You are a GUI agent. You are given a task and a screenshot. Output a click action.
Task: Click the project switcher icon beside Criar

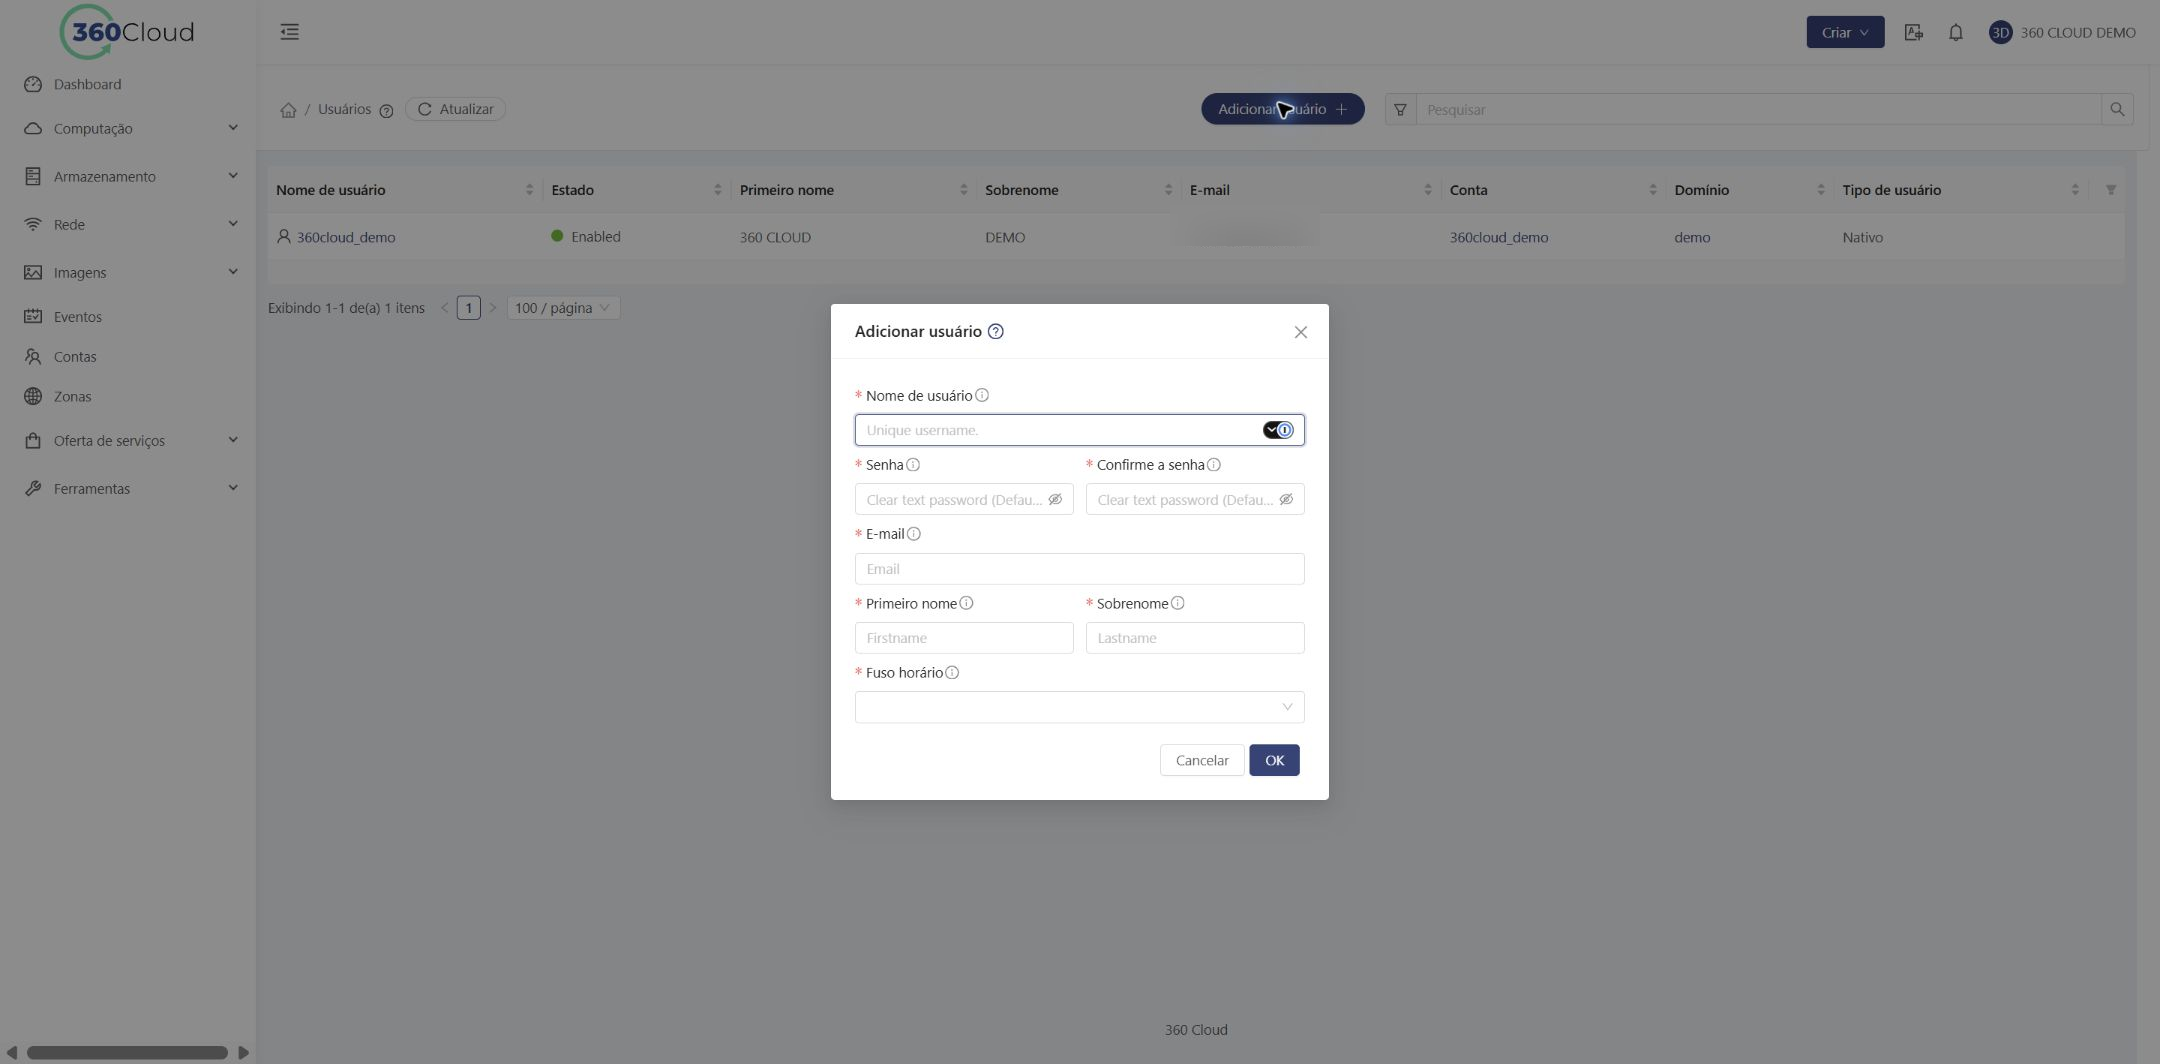(x=1913, y=32)
